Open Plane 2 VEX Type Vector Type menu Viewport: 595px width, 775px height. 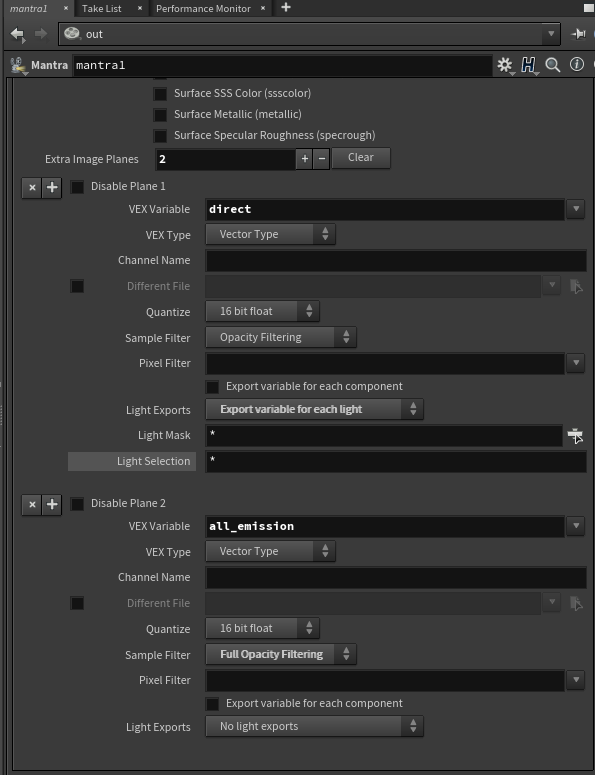click(270, 551)
